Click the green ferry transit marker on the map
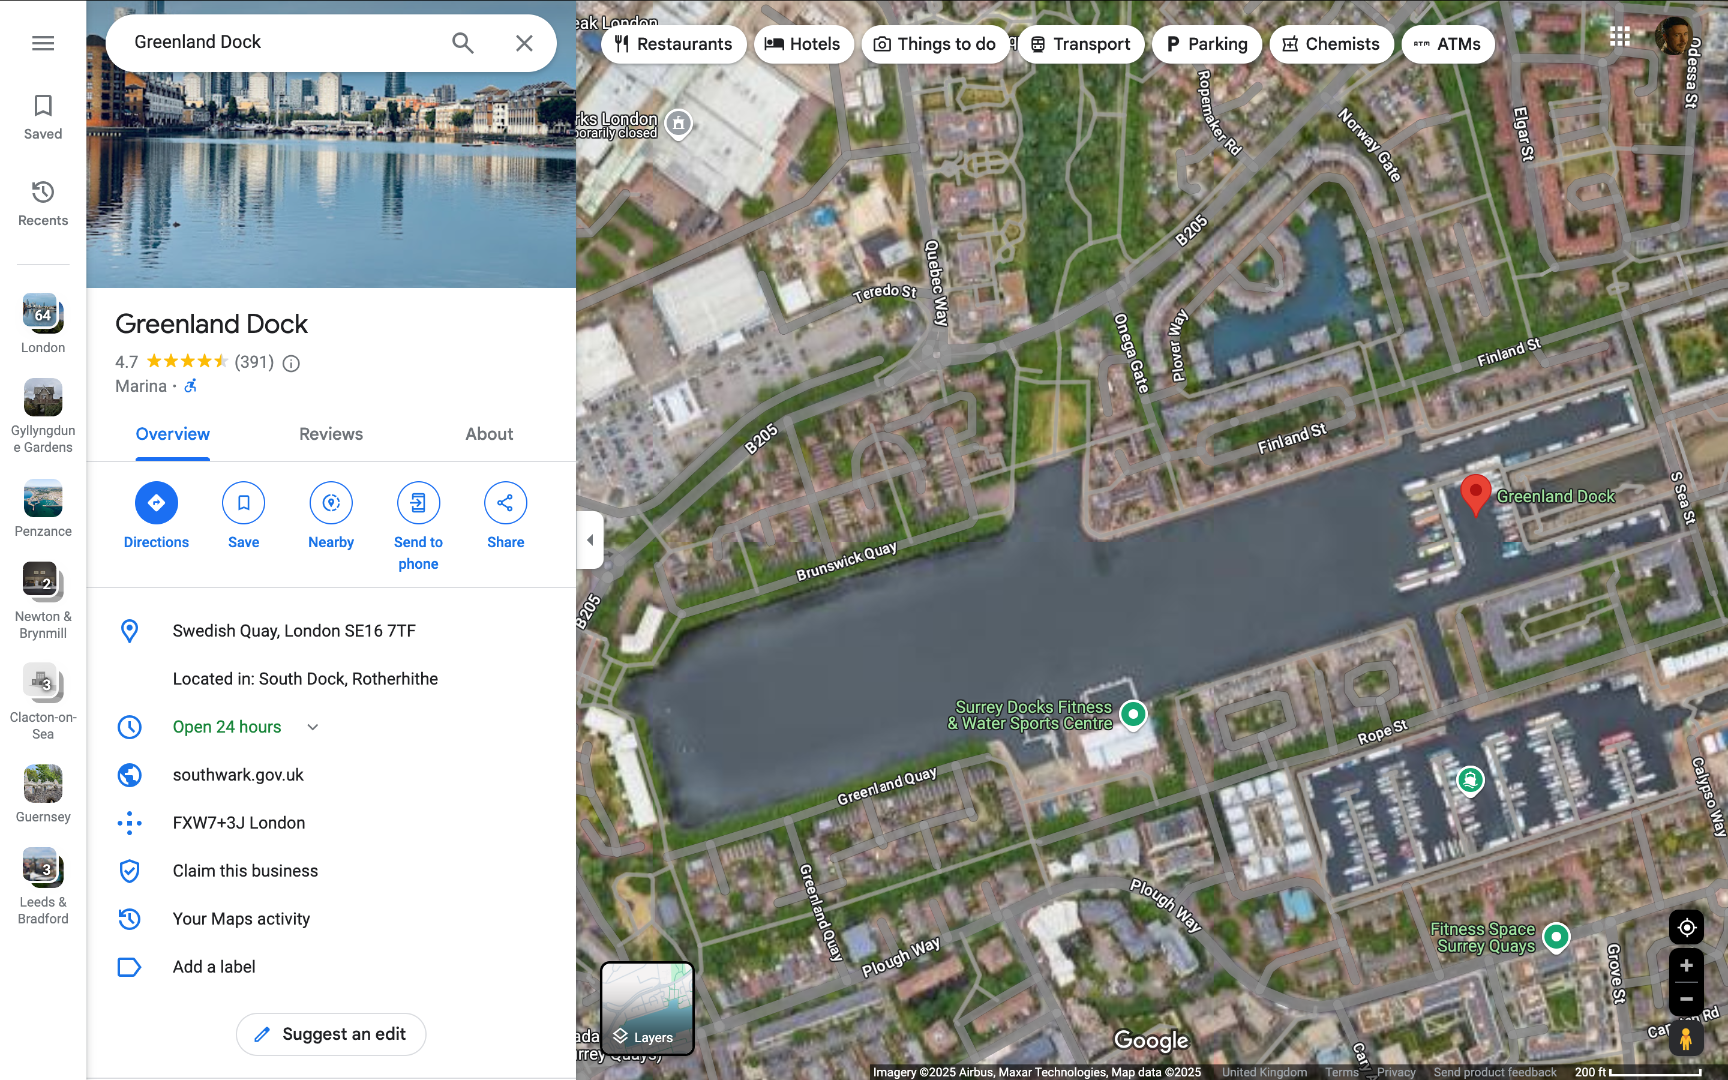This screenshot has width=1728, height=1080. pos(1470,780)
